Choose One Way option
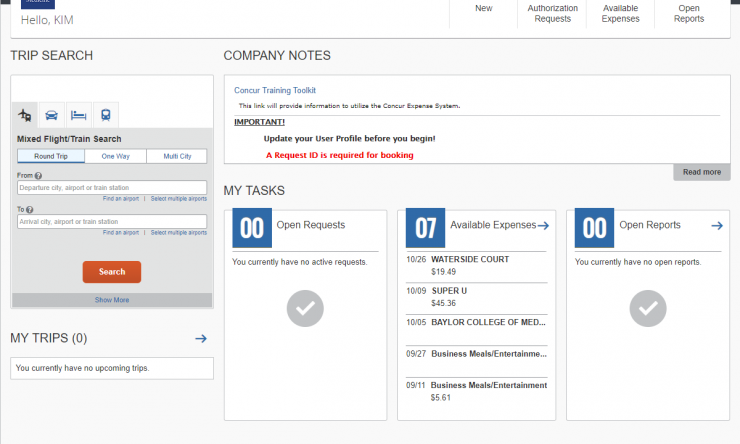Viewport: 740px width, 444px height. coord(116,156)
